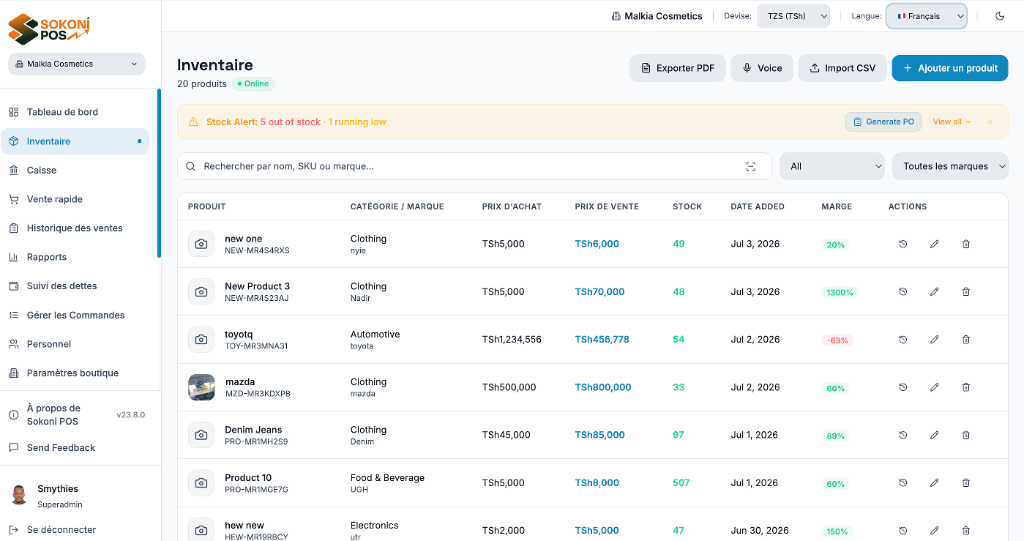This screenshot has height=541, width=1024.
Task: Open the Langue Français dropdown
Action: click(x=926, y=16)
